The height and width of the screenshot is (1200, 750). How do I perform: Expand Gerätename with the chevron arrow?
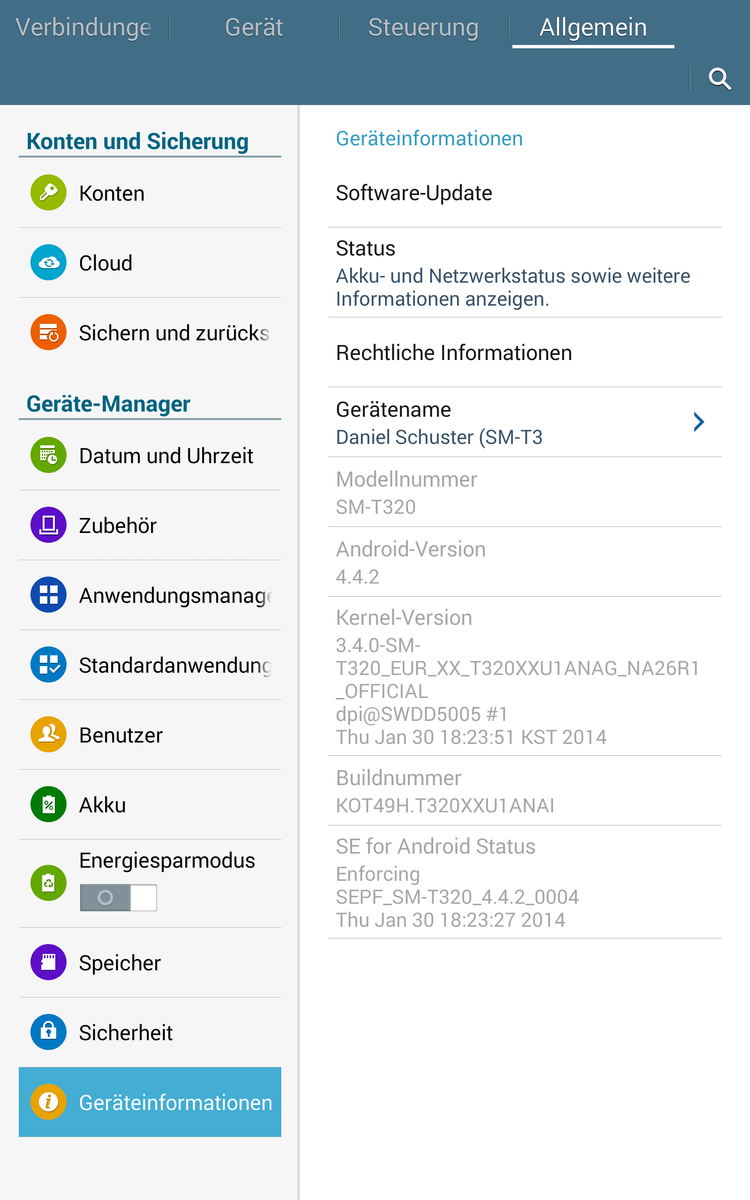[x=699, y=422]
